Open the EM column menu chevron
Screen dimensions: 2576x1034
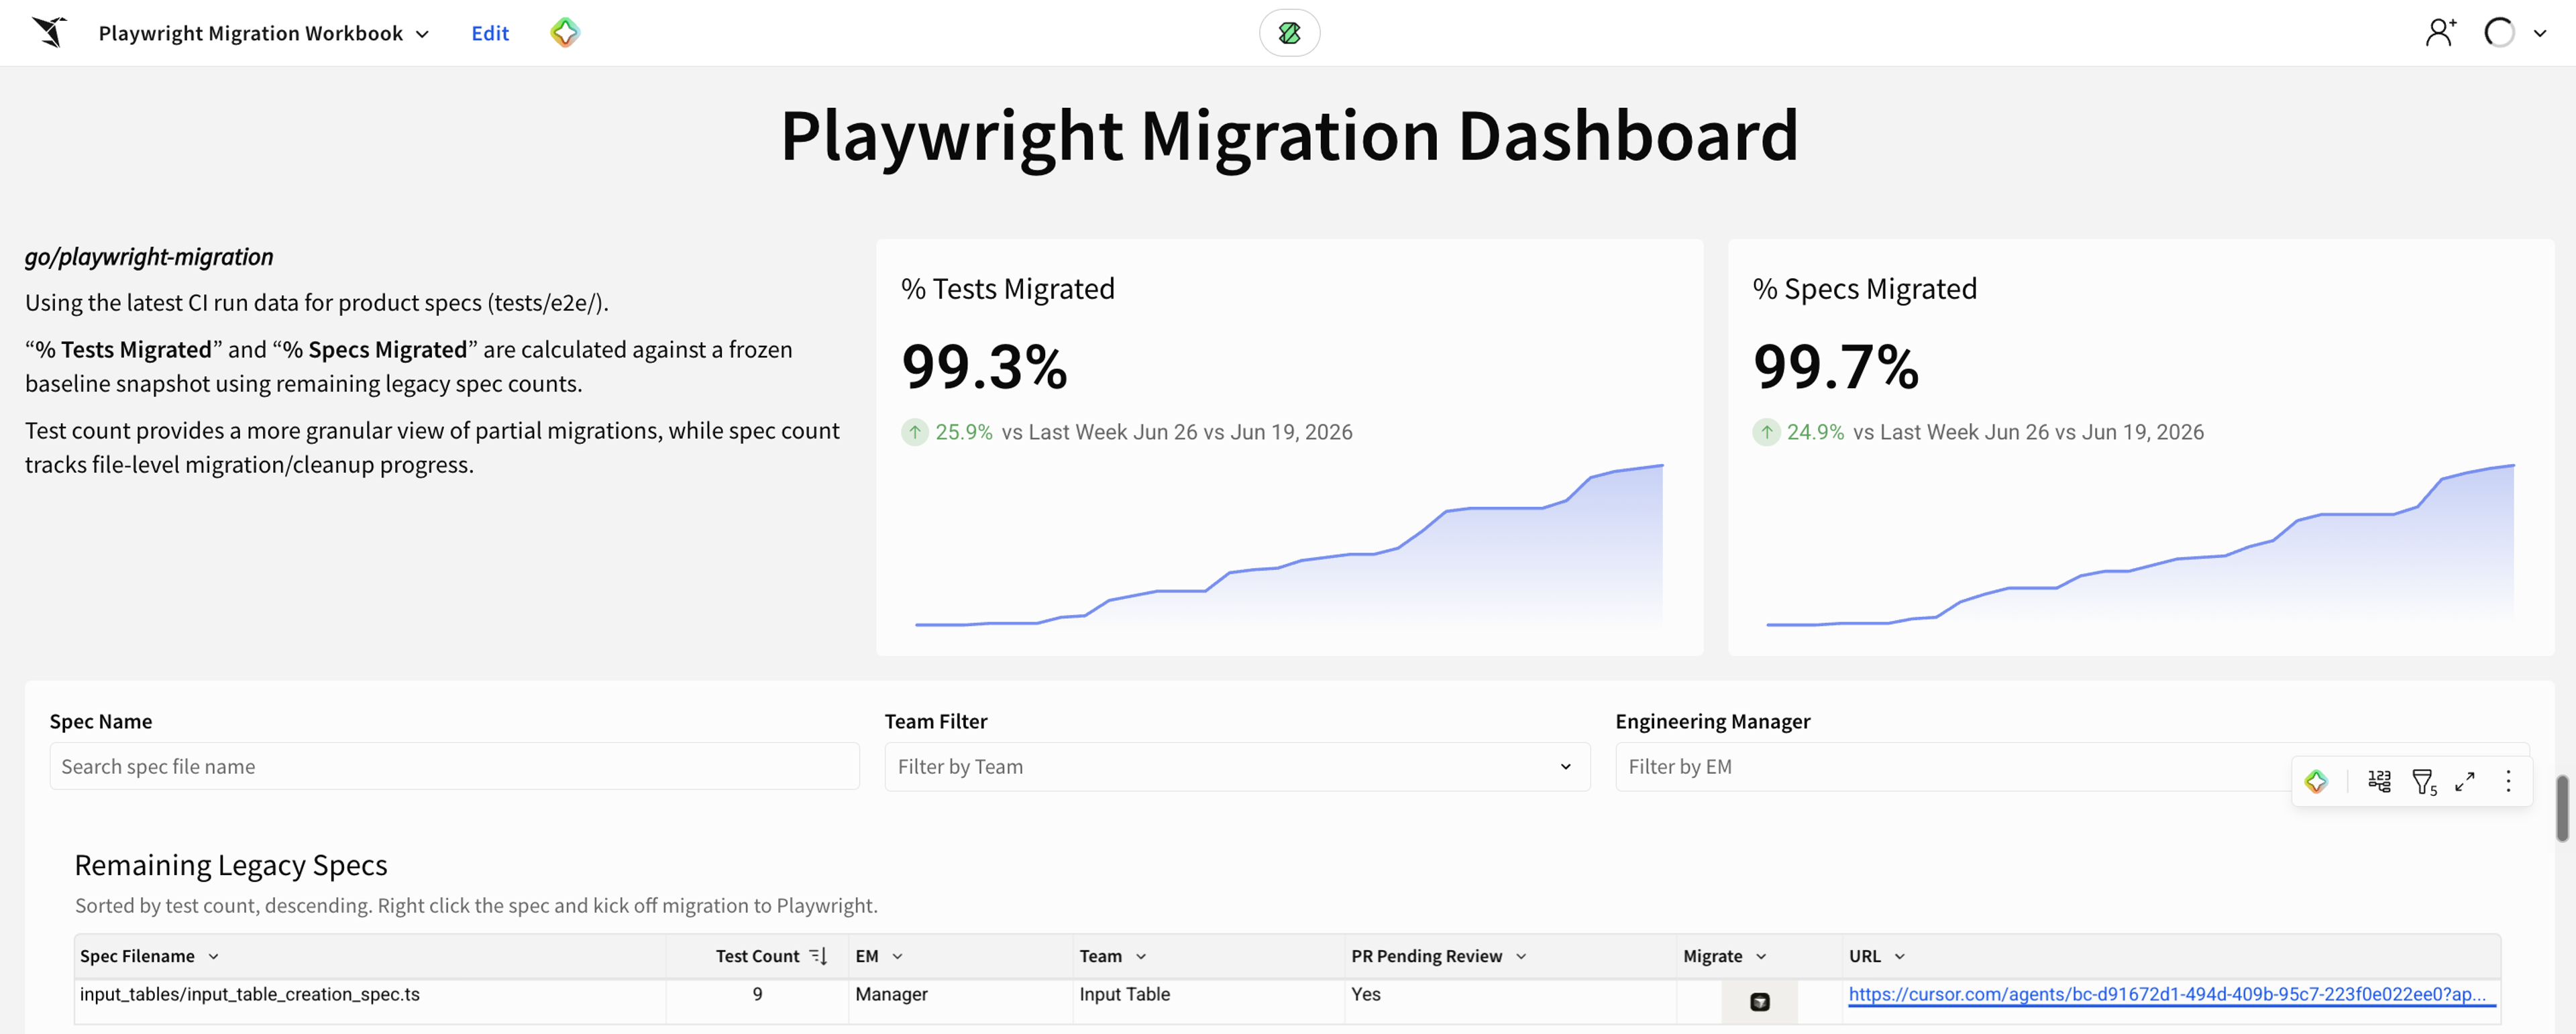[x=897, y=956]
